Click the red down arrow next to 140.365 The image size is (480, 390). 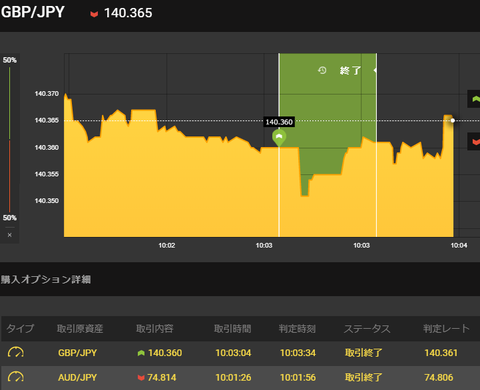[94, 14]
